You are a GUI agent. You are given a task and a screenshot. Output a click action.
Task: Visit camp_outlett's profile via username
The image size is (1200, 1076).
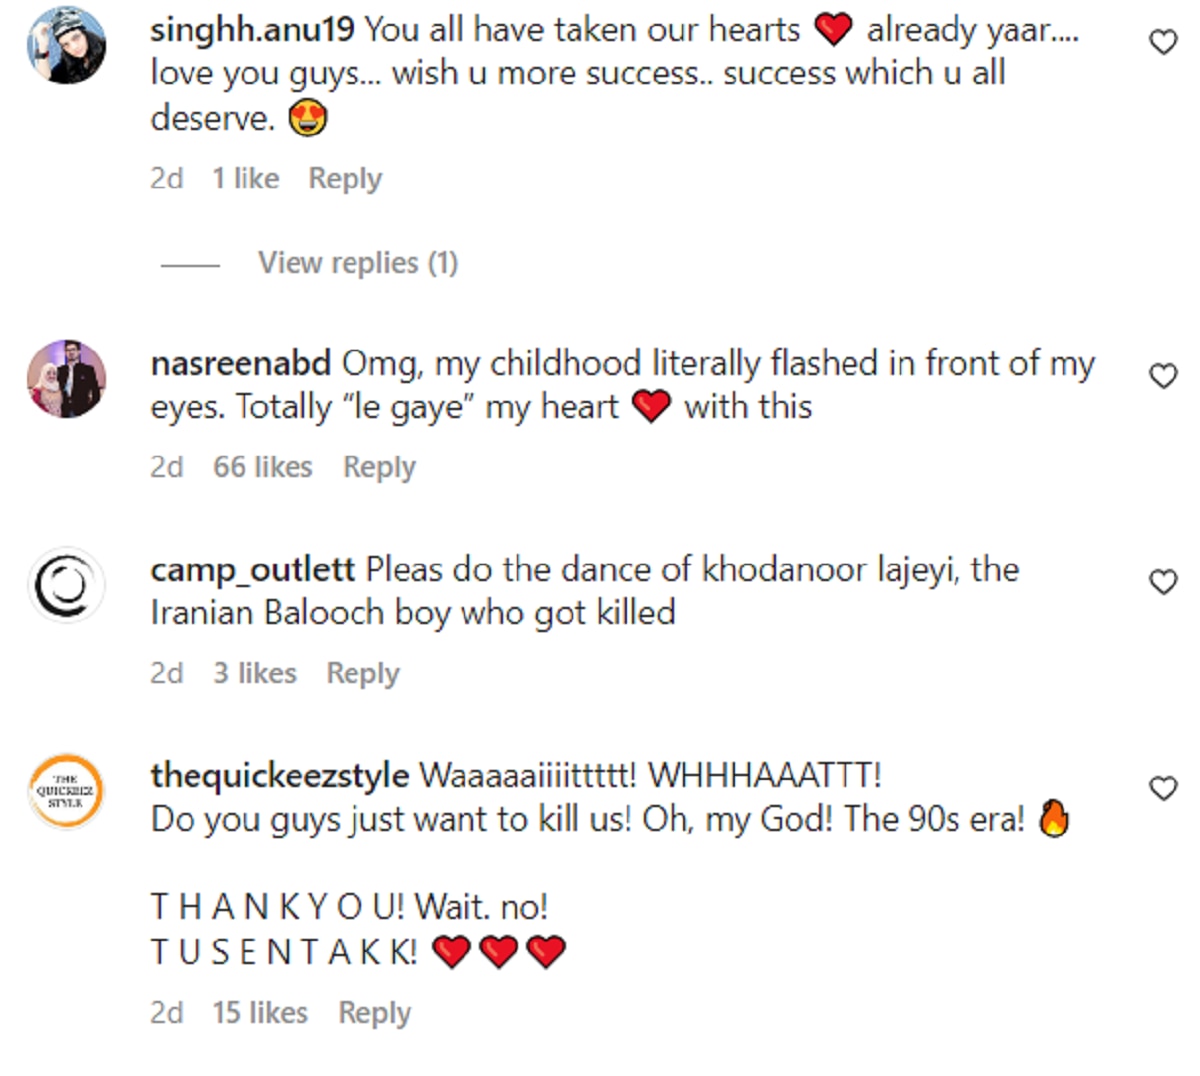(252, 570)
